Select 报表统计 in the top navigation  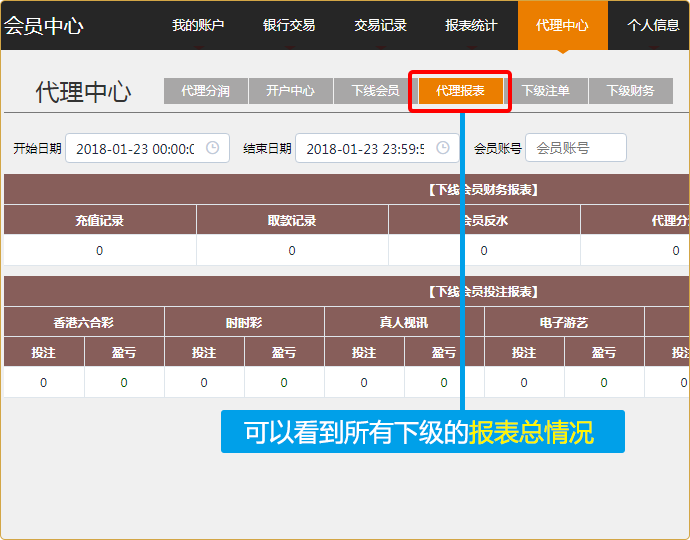[471, 25]
